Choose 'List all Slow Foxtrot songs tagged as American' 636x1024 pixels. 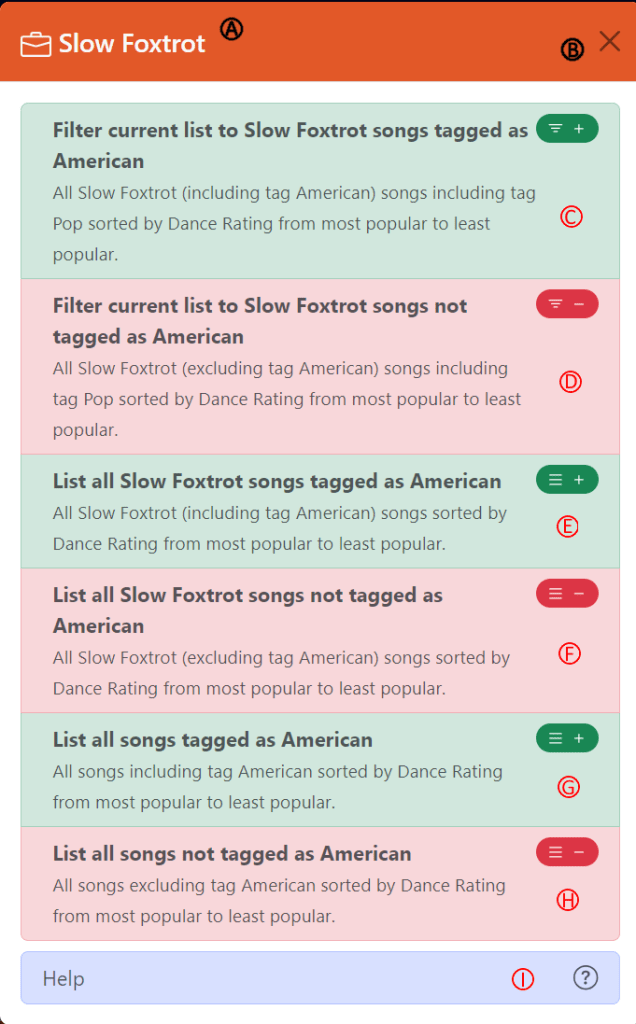pyautogui.click(x=277, y=481)
